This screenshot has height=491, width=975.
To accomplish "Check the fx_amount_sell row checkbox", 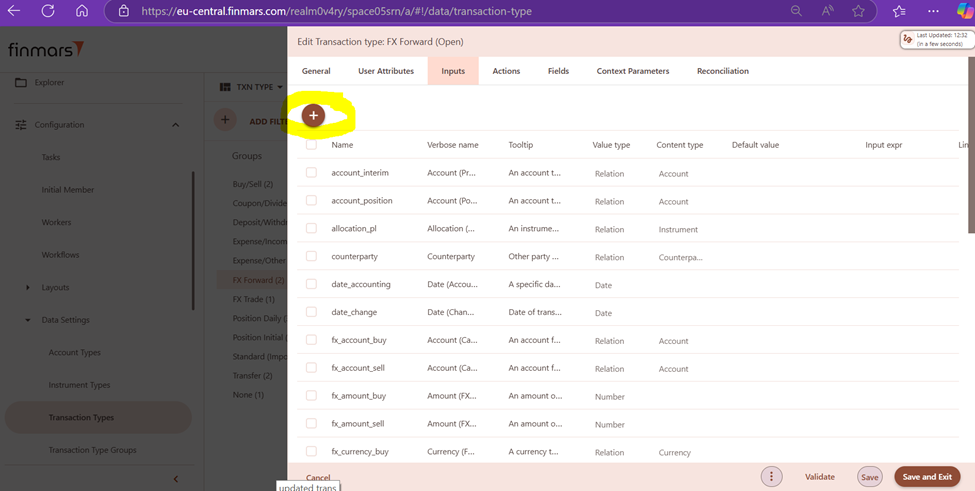I will point(312,423).
